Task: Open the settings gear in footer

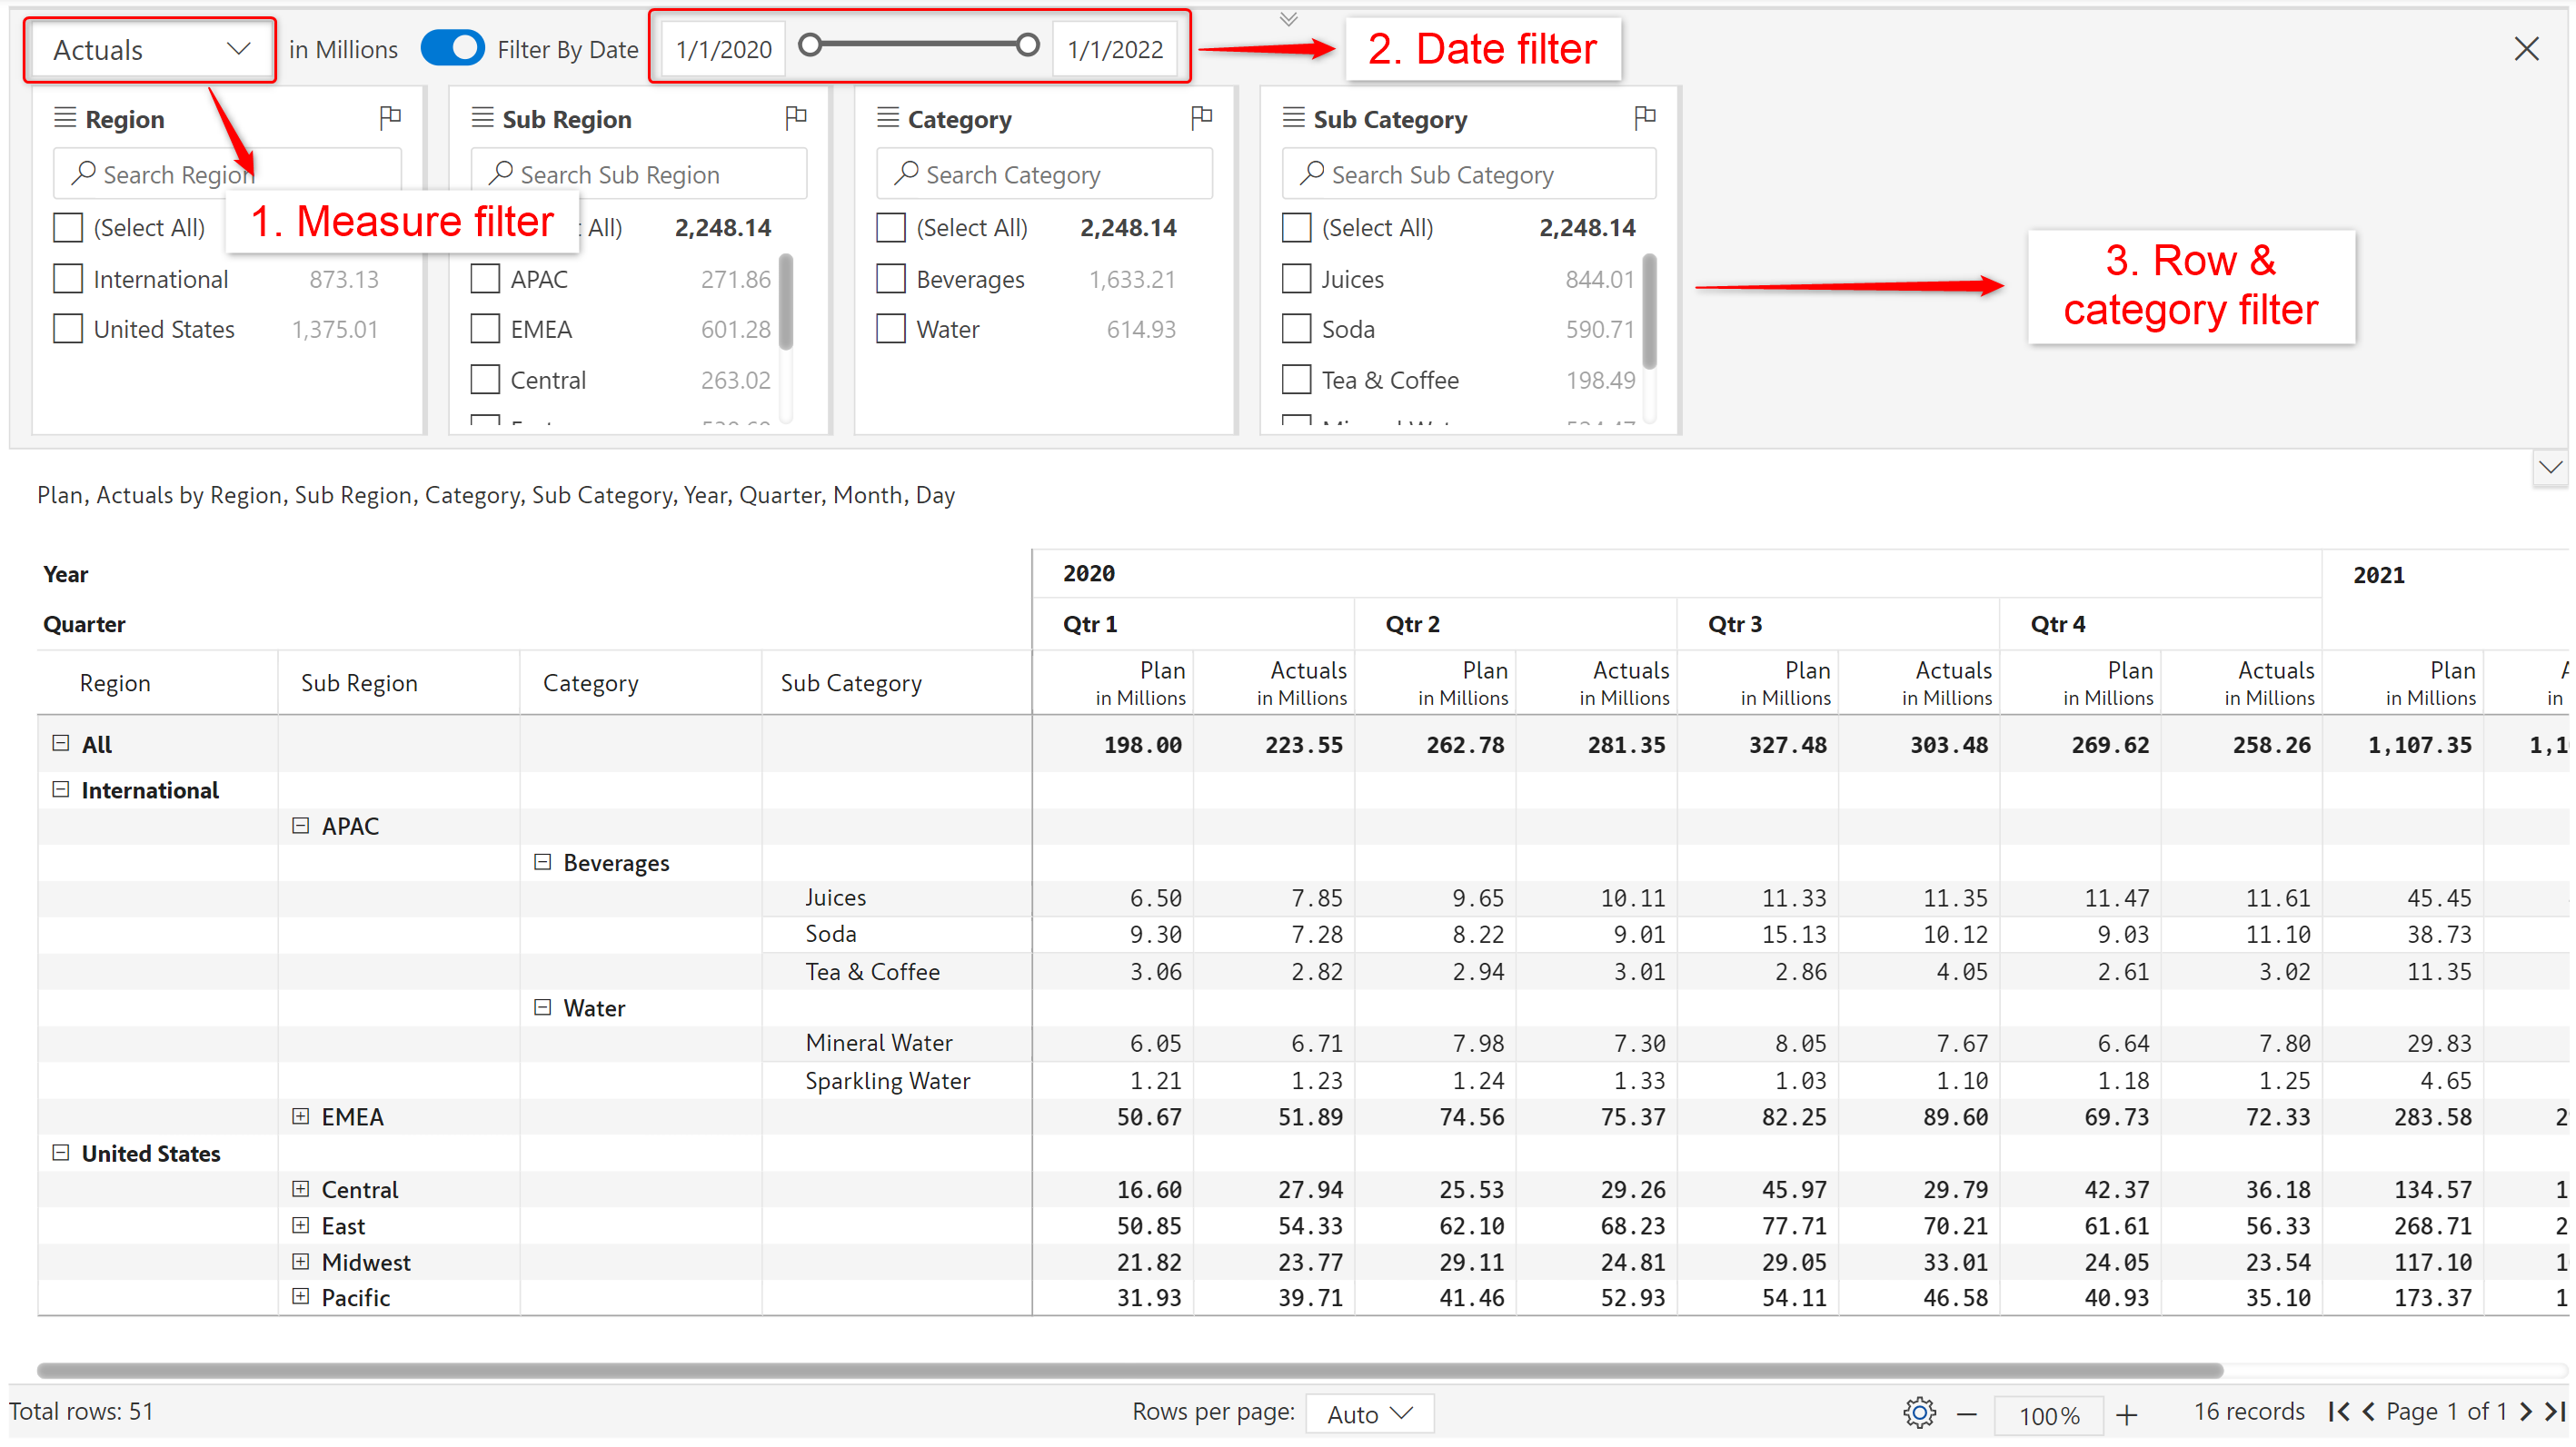Action: tap(1919, 1413)
